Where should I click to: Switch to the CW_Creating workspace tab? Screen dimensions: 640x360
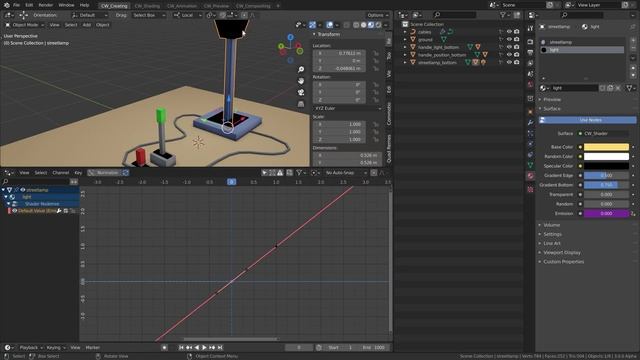(114, 6)
